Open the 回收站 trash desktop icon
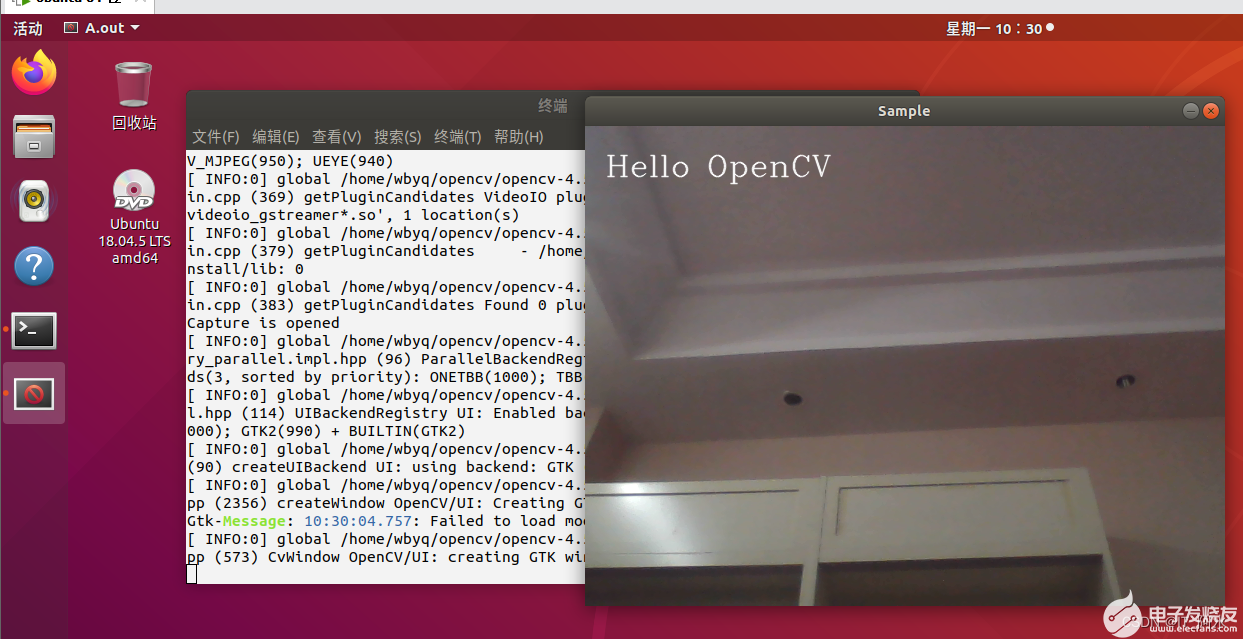1243x639 pixels. (134, 96)
